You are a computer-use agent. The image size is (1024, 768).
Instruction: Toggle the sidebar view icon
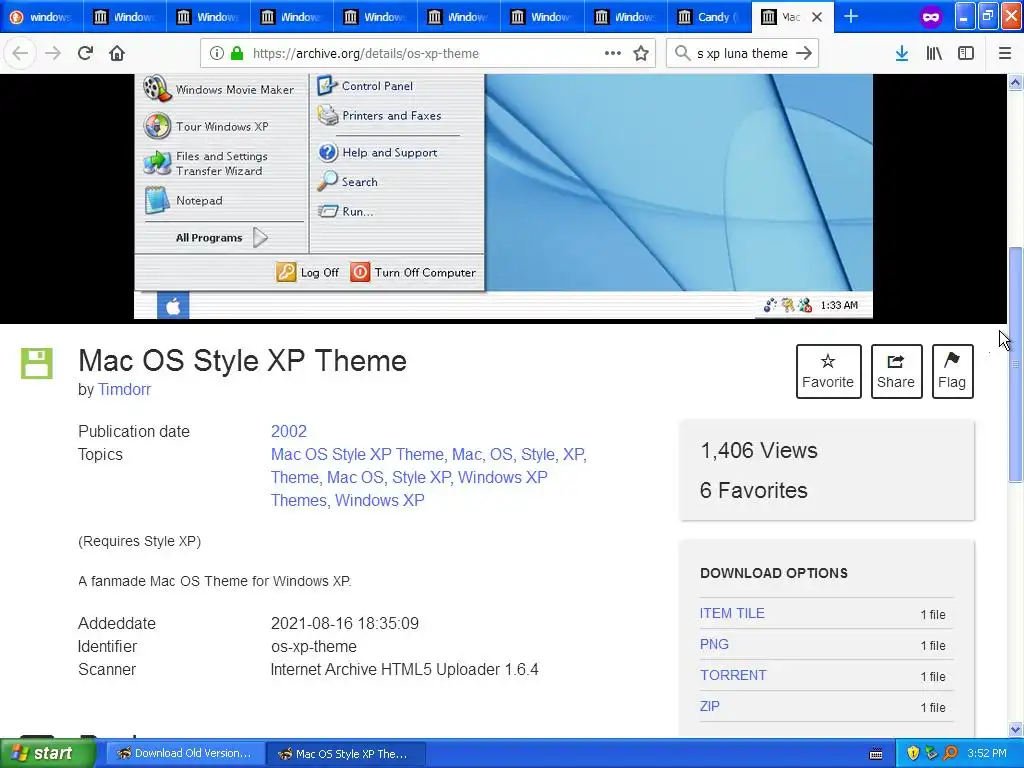tap(966, 54)
